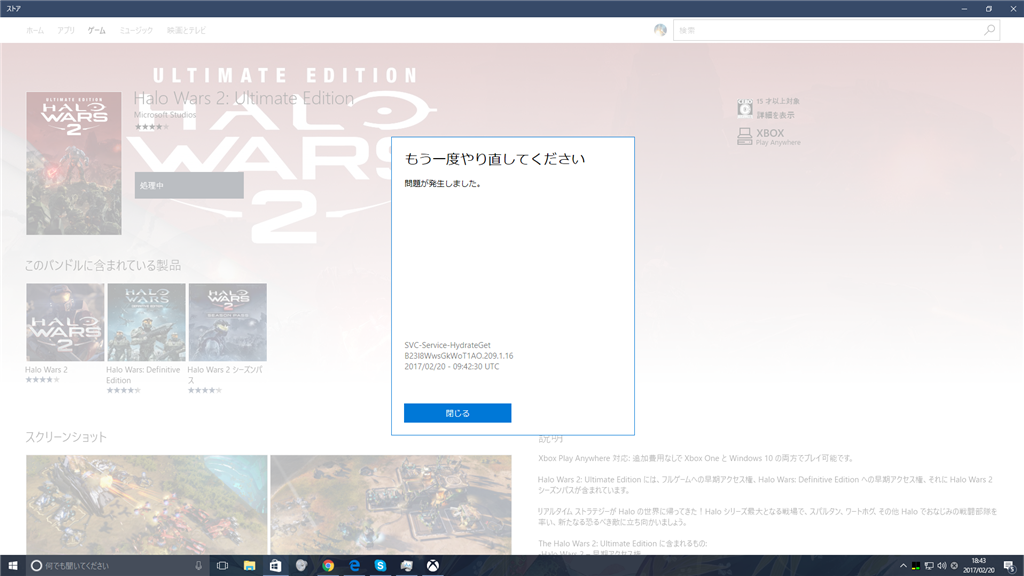
Task: Show hidden system tray icons
Action: click(903, 566)
